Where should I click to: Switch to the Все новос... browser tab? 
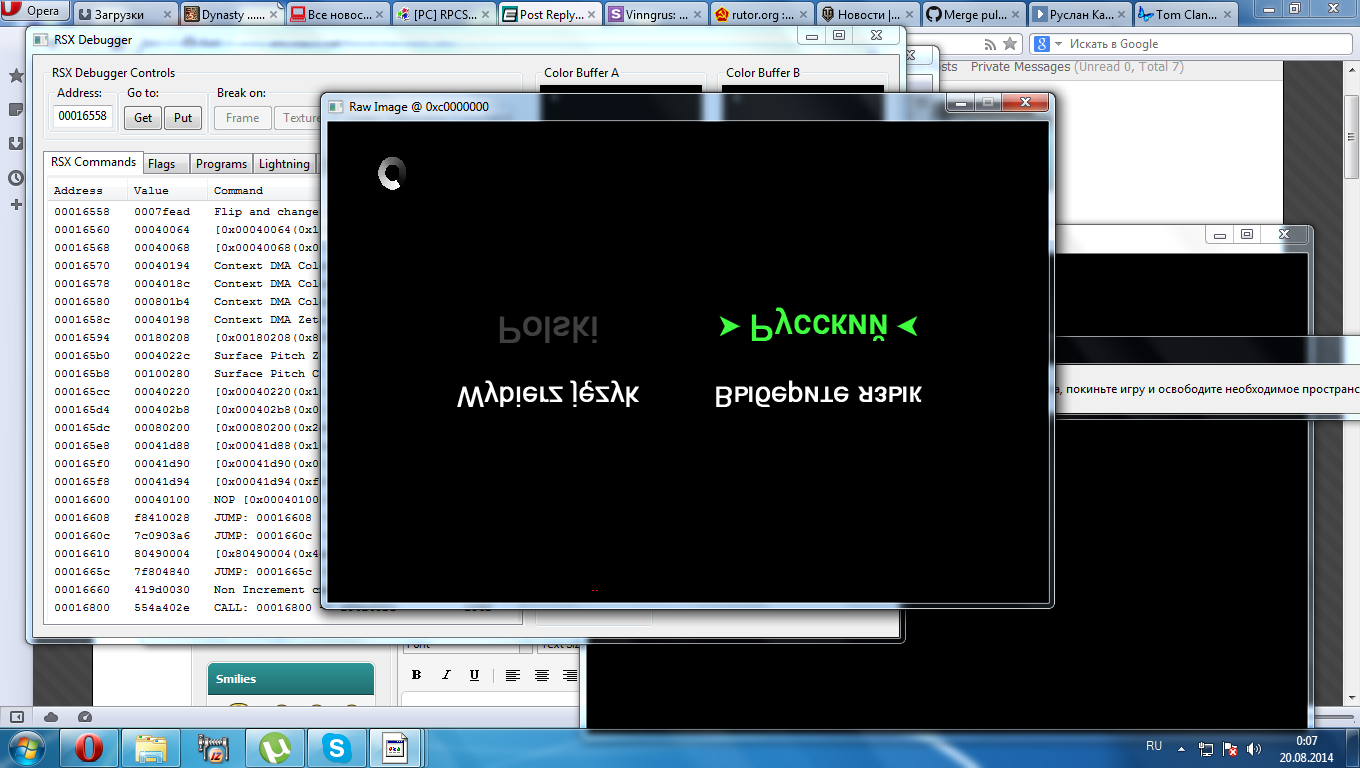(339, 15)
